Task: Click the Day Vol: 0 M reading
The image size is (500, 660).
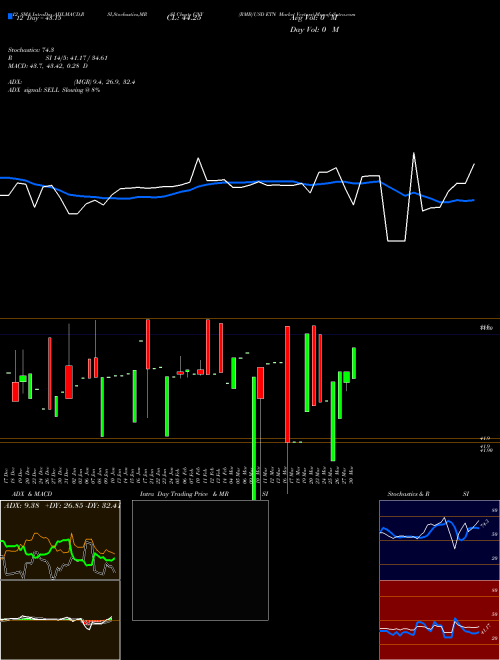Action: pos(314,30)
